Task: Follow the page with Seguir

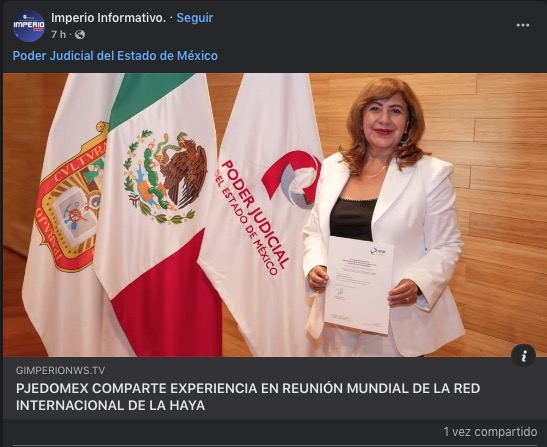Action: [195, 17]
